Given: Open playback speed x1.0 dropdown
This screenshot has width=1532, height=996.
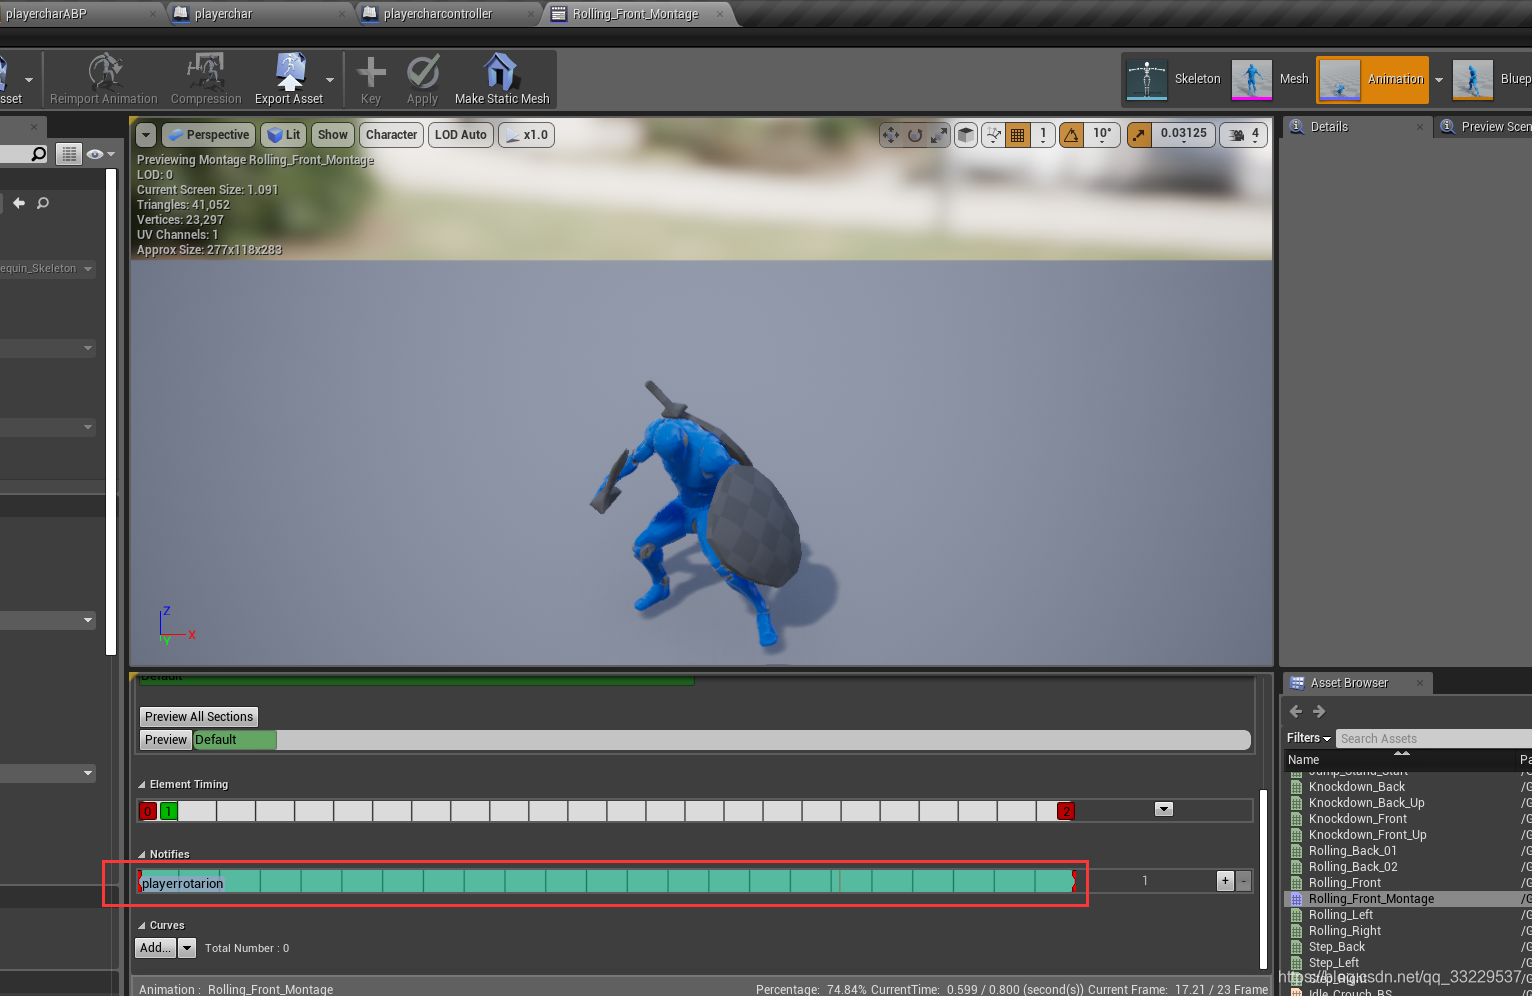Looking at the screenshot, I should [526, 135].
